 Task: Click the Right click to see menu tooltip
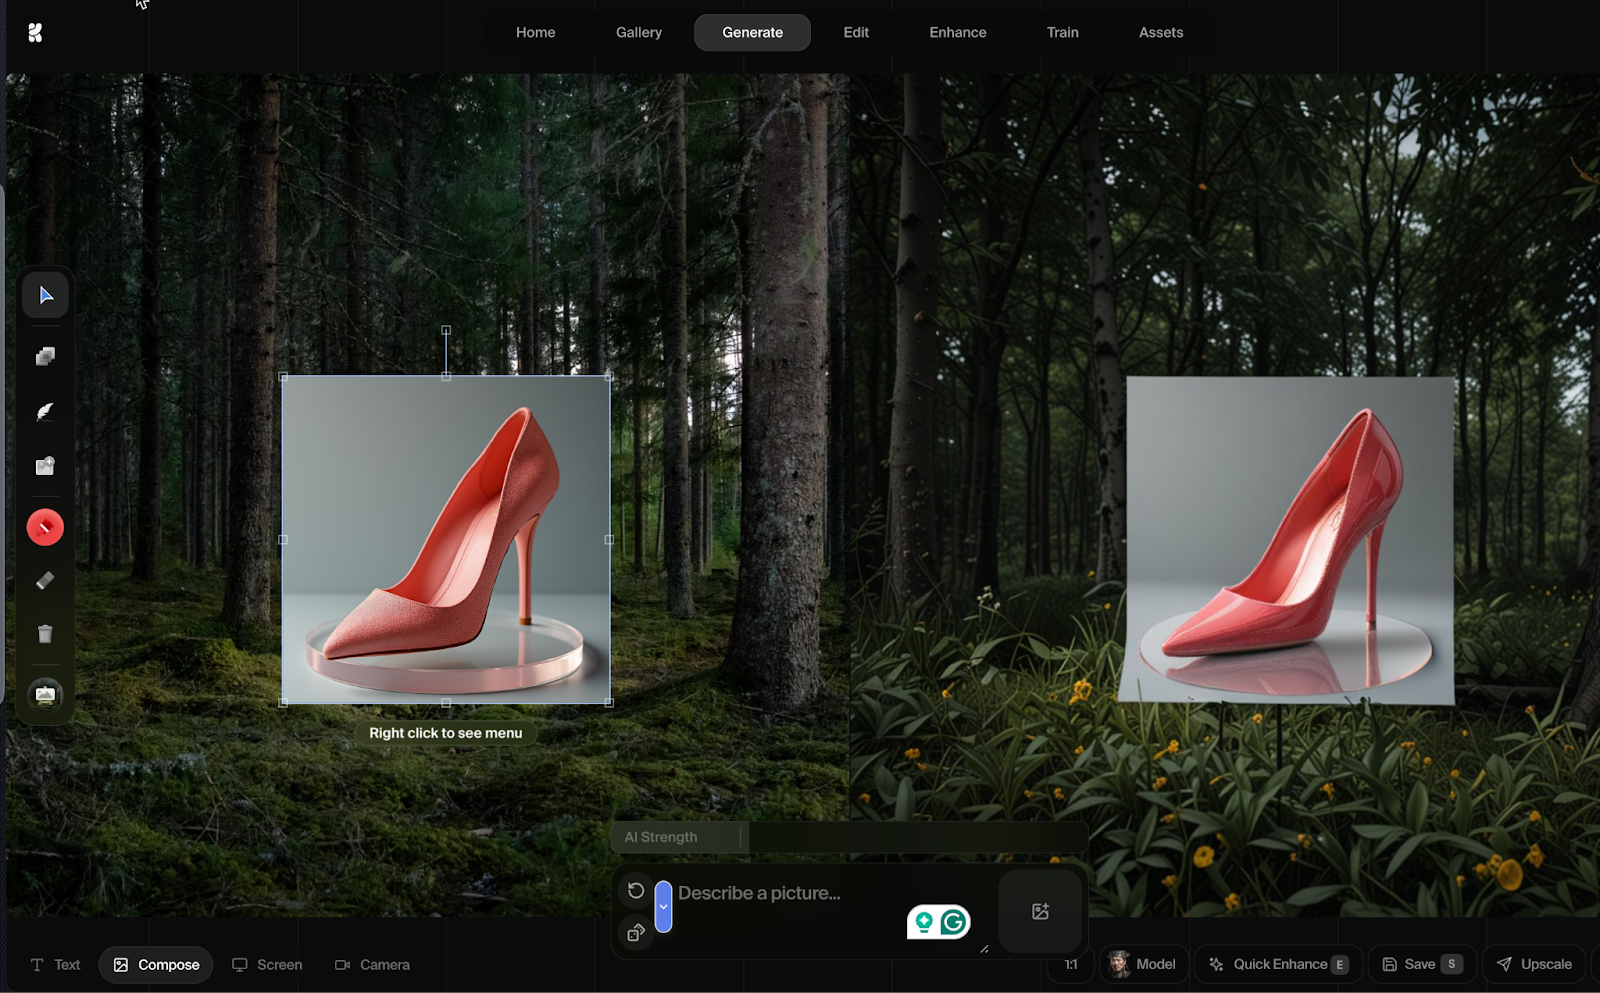pos(446,733)
